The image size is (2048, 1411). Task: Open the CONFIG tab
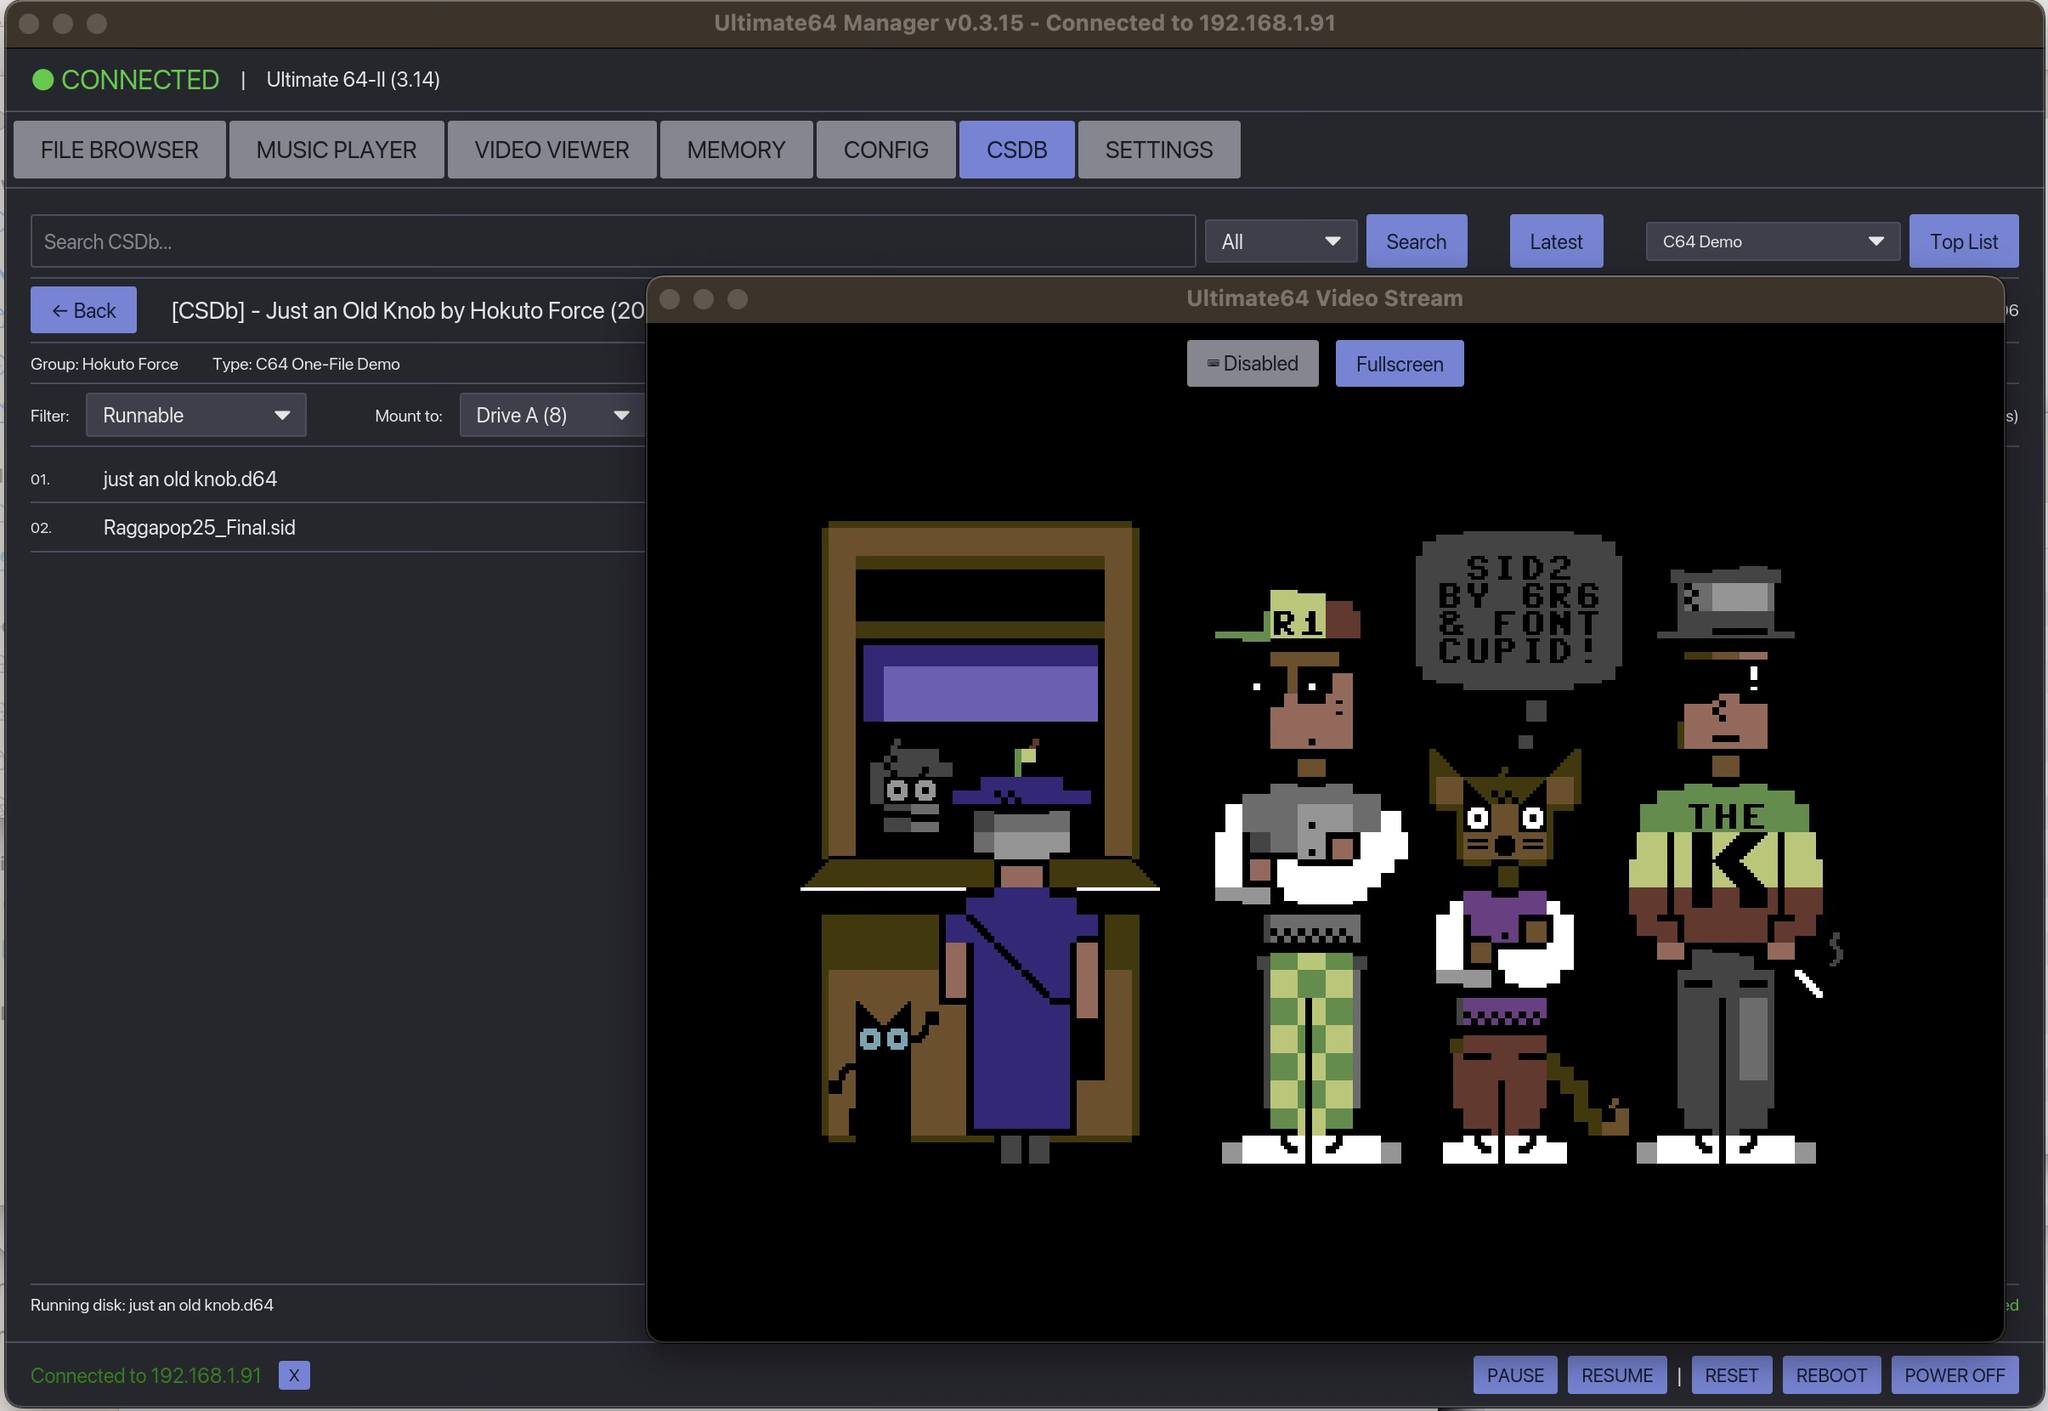tap(886, 150)
